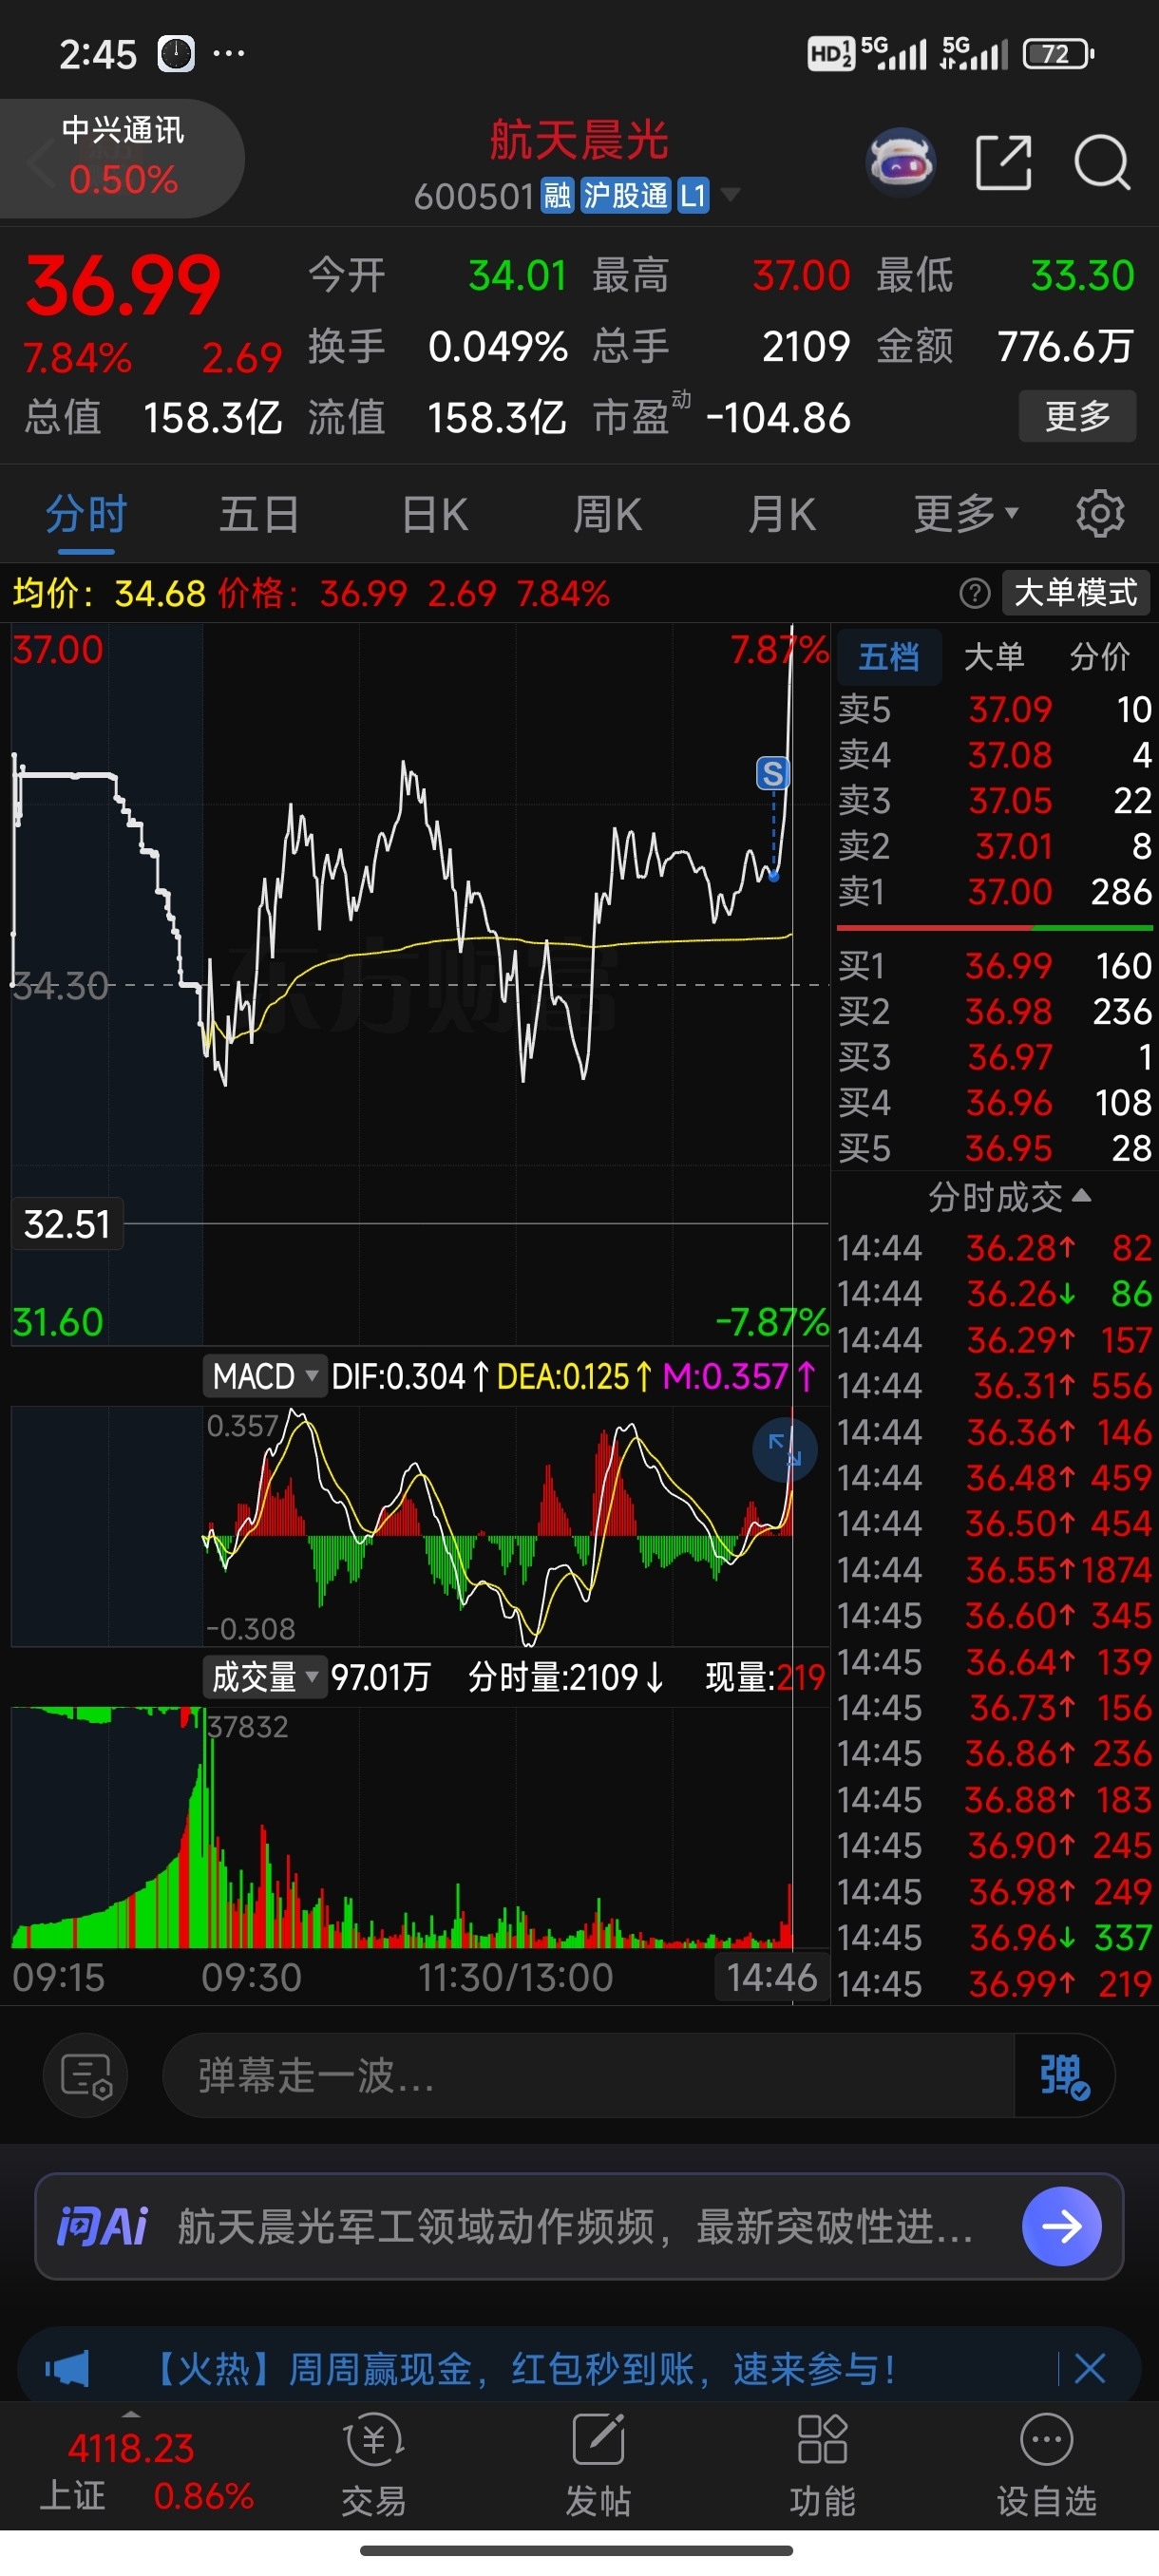
Task: Tap the trade row 36.55 with 1874
Action: click(x=995, y=1569)
